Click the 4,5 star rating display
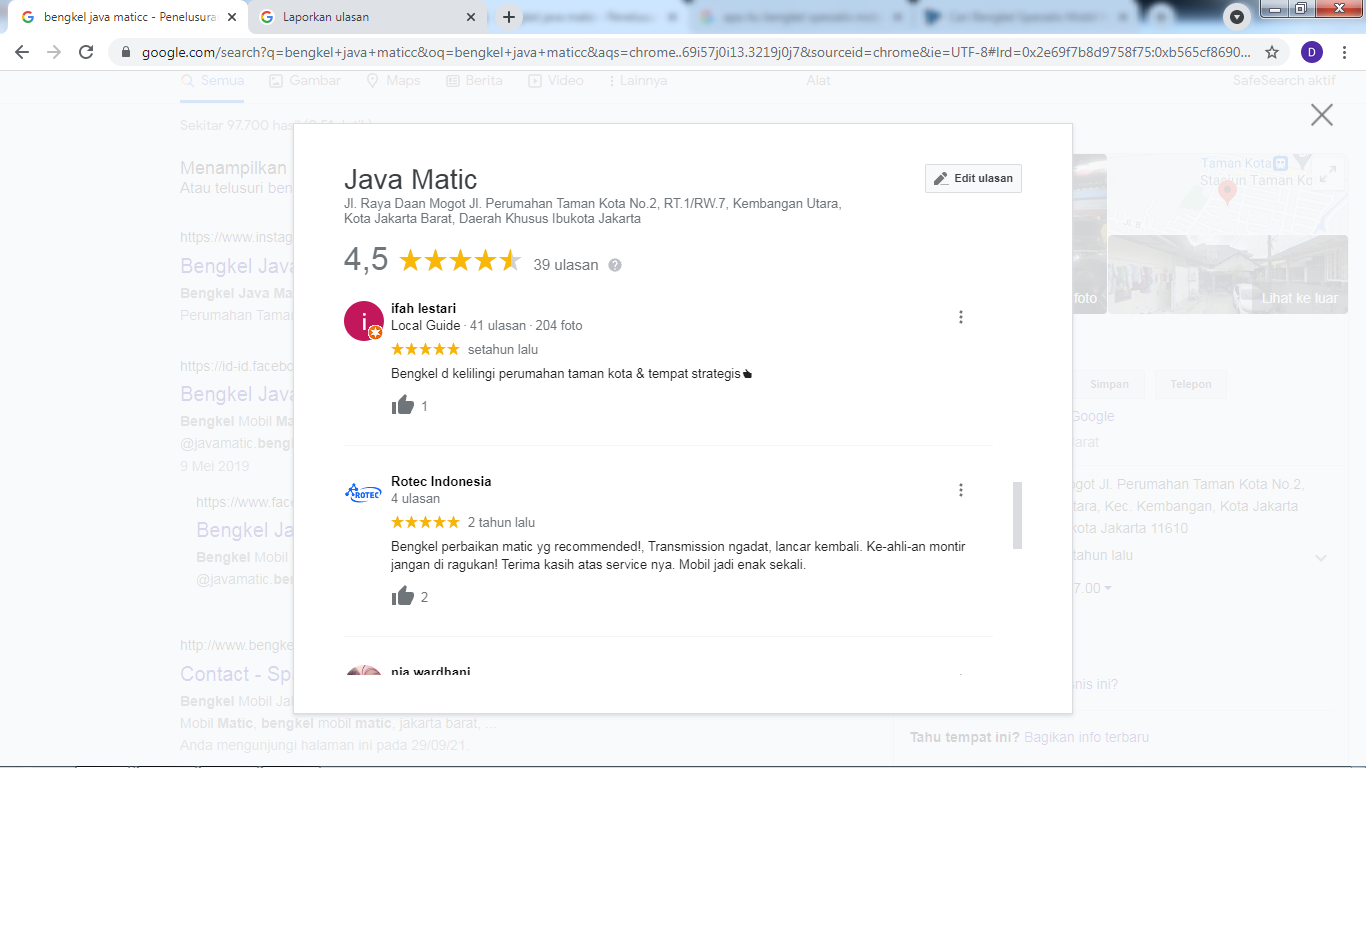 [460, 261]
